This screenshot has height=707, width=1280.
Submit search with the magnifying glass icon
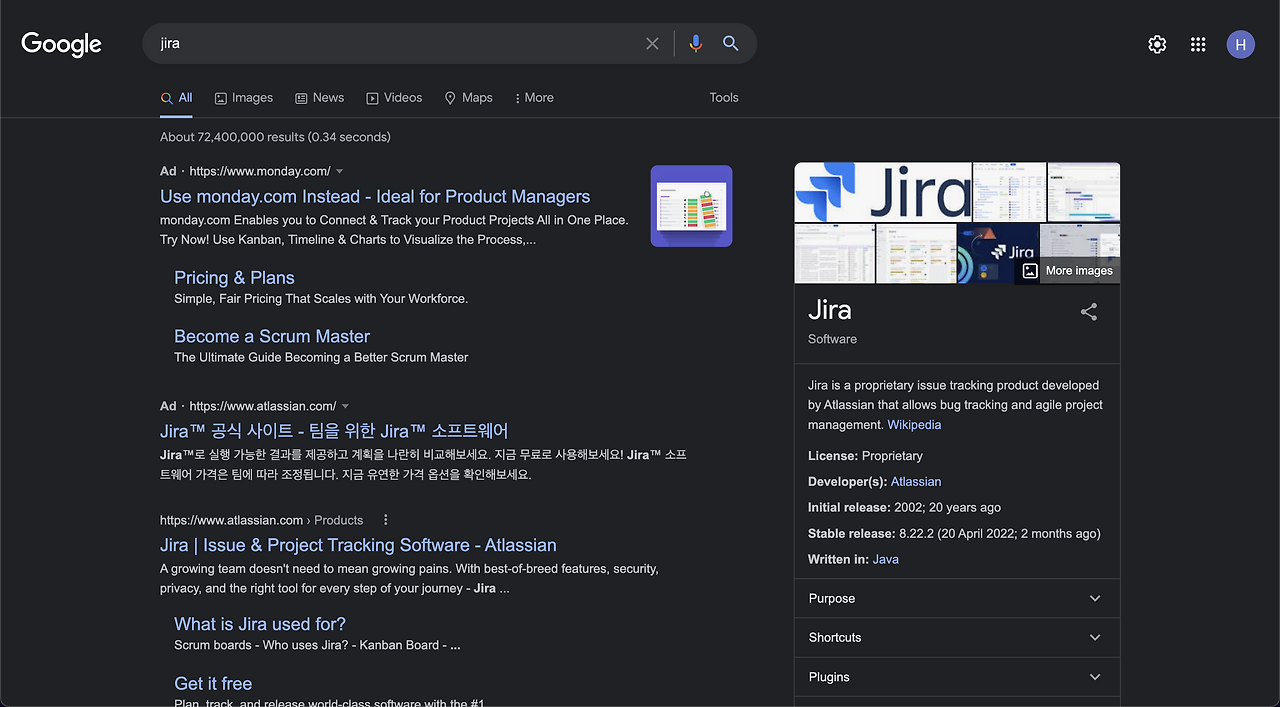pyautogui.click(x=731, y=44)
